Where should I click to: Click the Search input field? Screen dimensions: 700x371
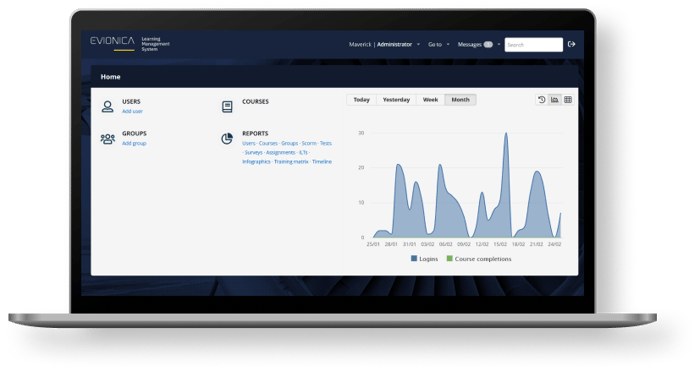coord(533,45)
